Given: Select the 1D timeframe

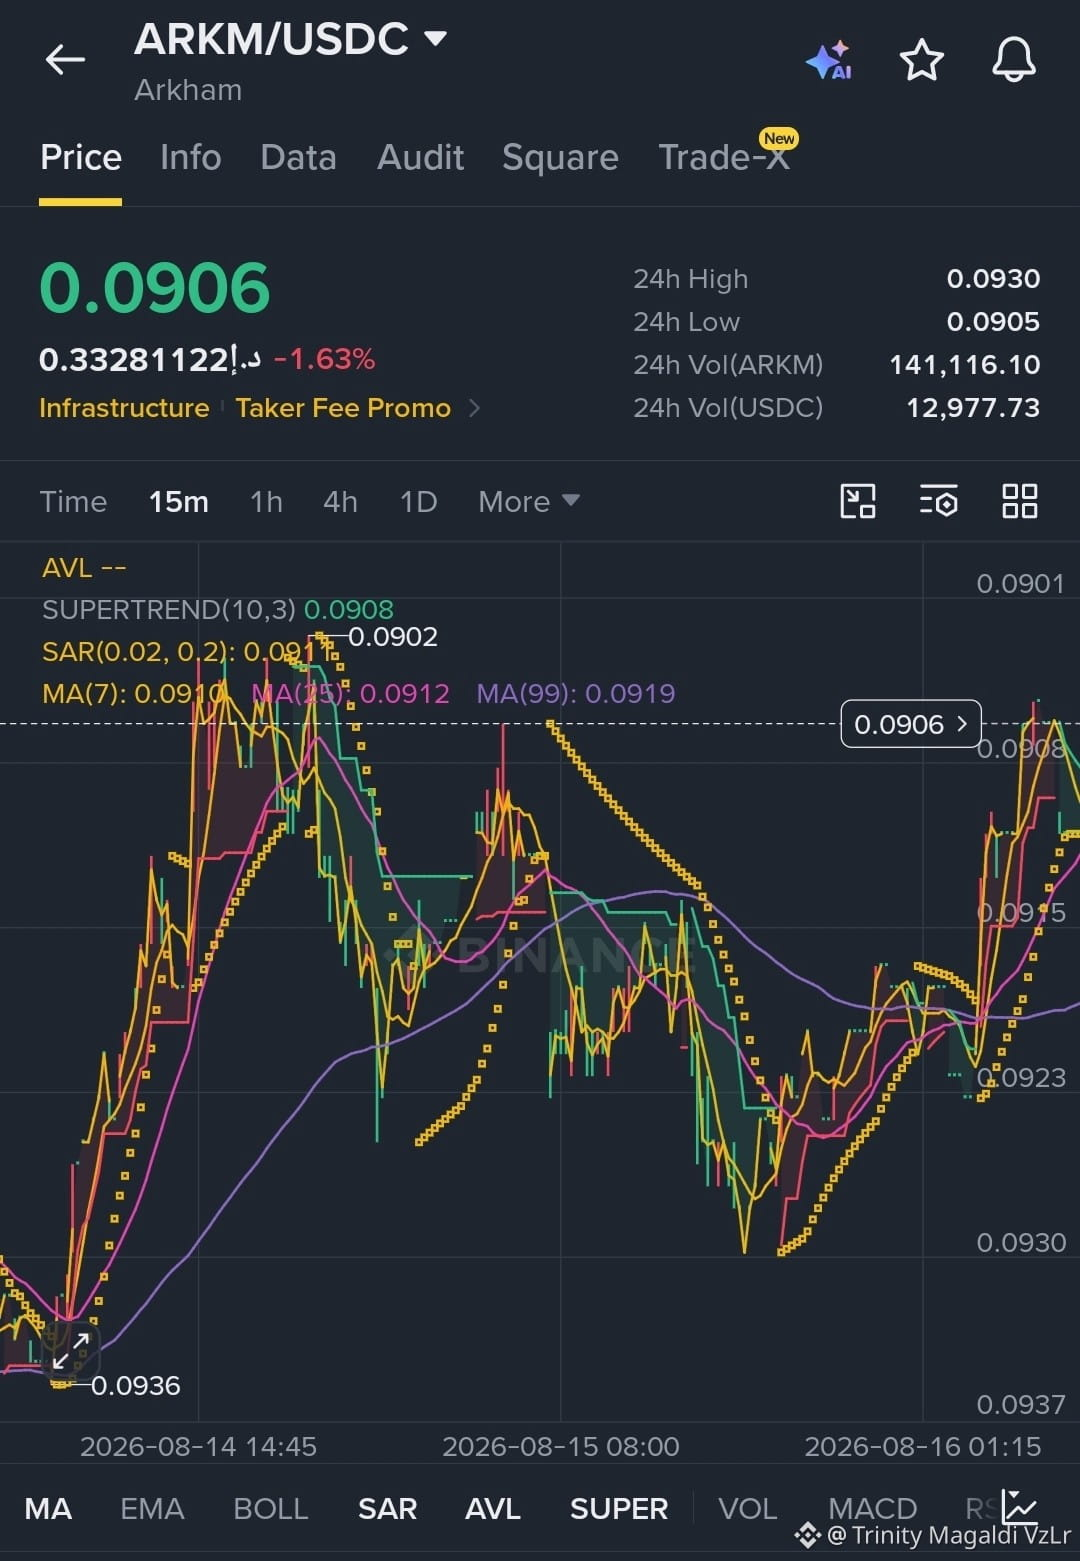Looking at the screenshot, I should 418,501.
